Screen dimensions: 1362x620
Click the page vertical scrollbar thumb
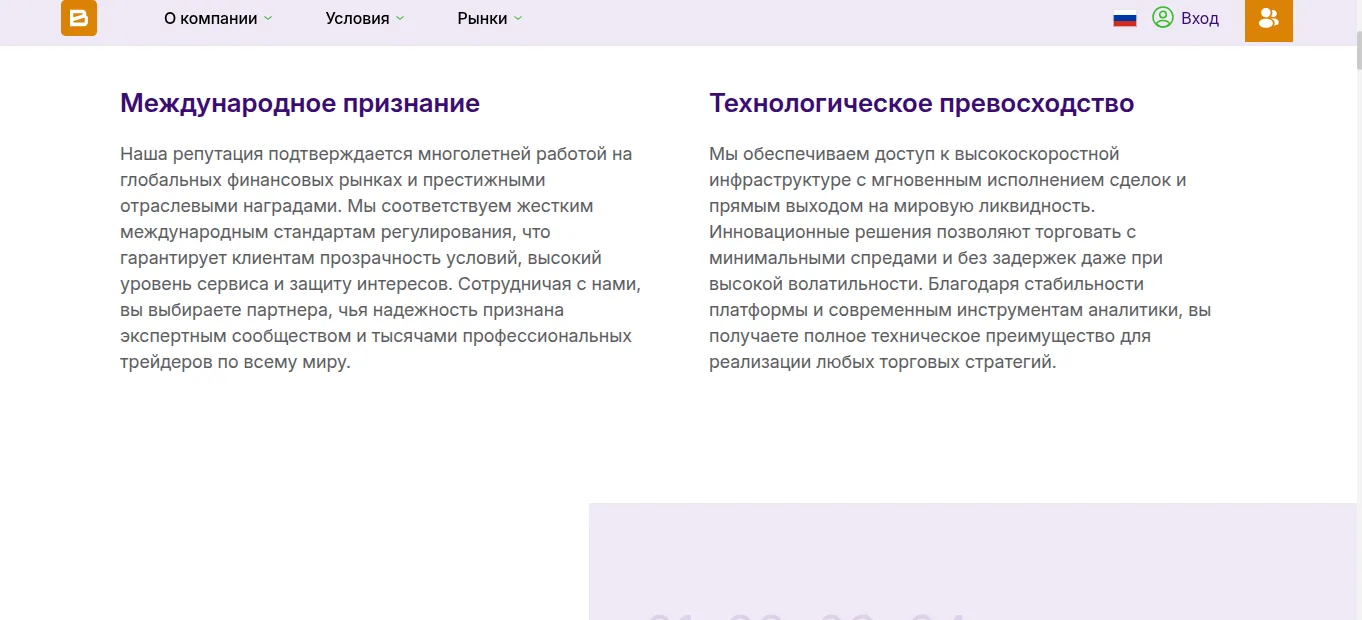(x=1359, y=50)
